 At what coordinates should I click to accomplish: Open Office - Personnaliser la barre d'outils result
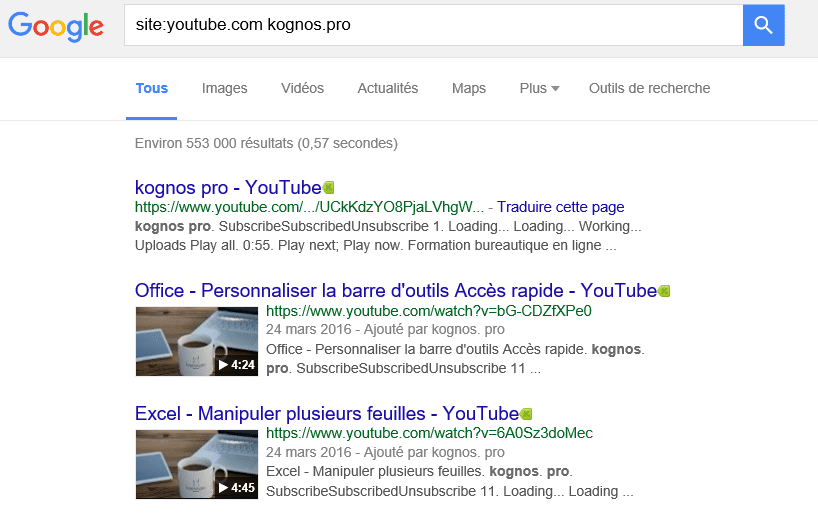pos(395,291)
